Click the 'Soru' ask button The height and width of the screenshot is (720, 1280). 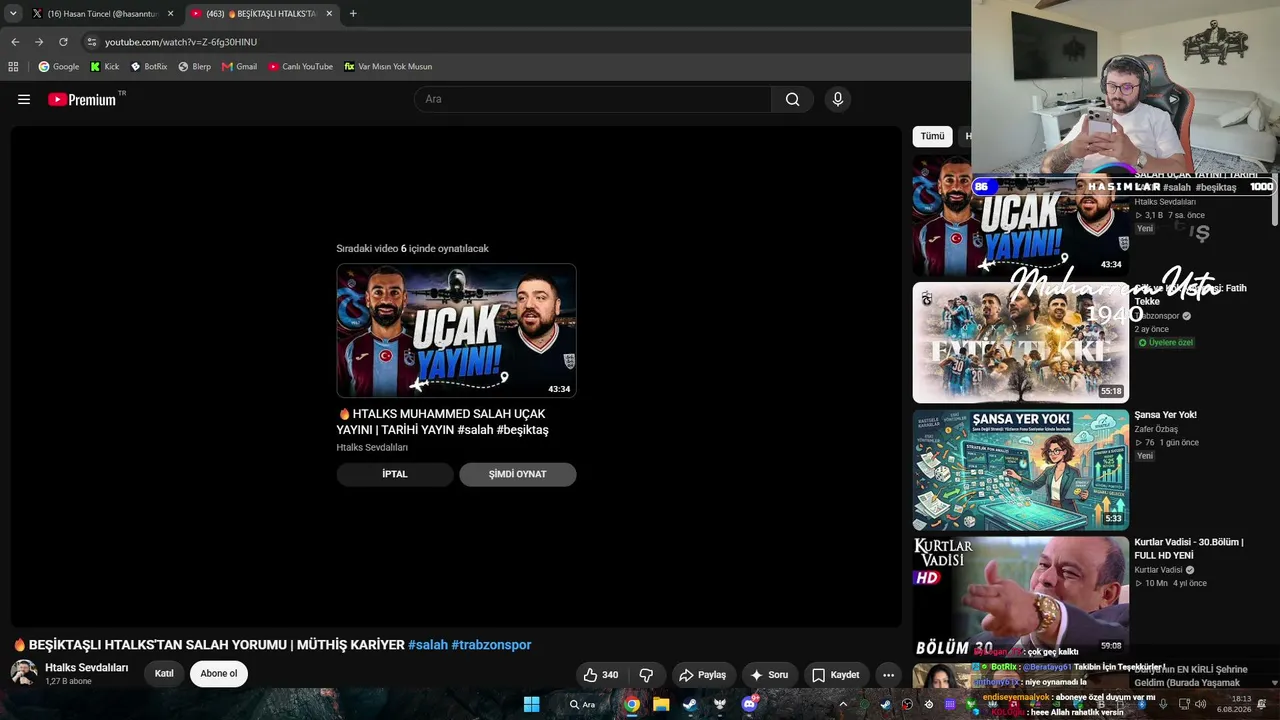pos(769,675)
